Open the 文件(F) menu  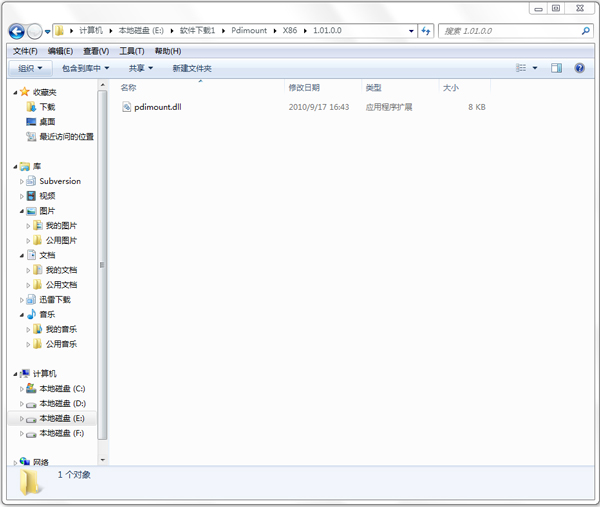pyautogui.click(x=25, y=51)
